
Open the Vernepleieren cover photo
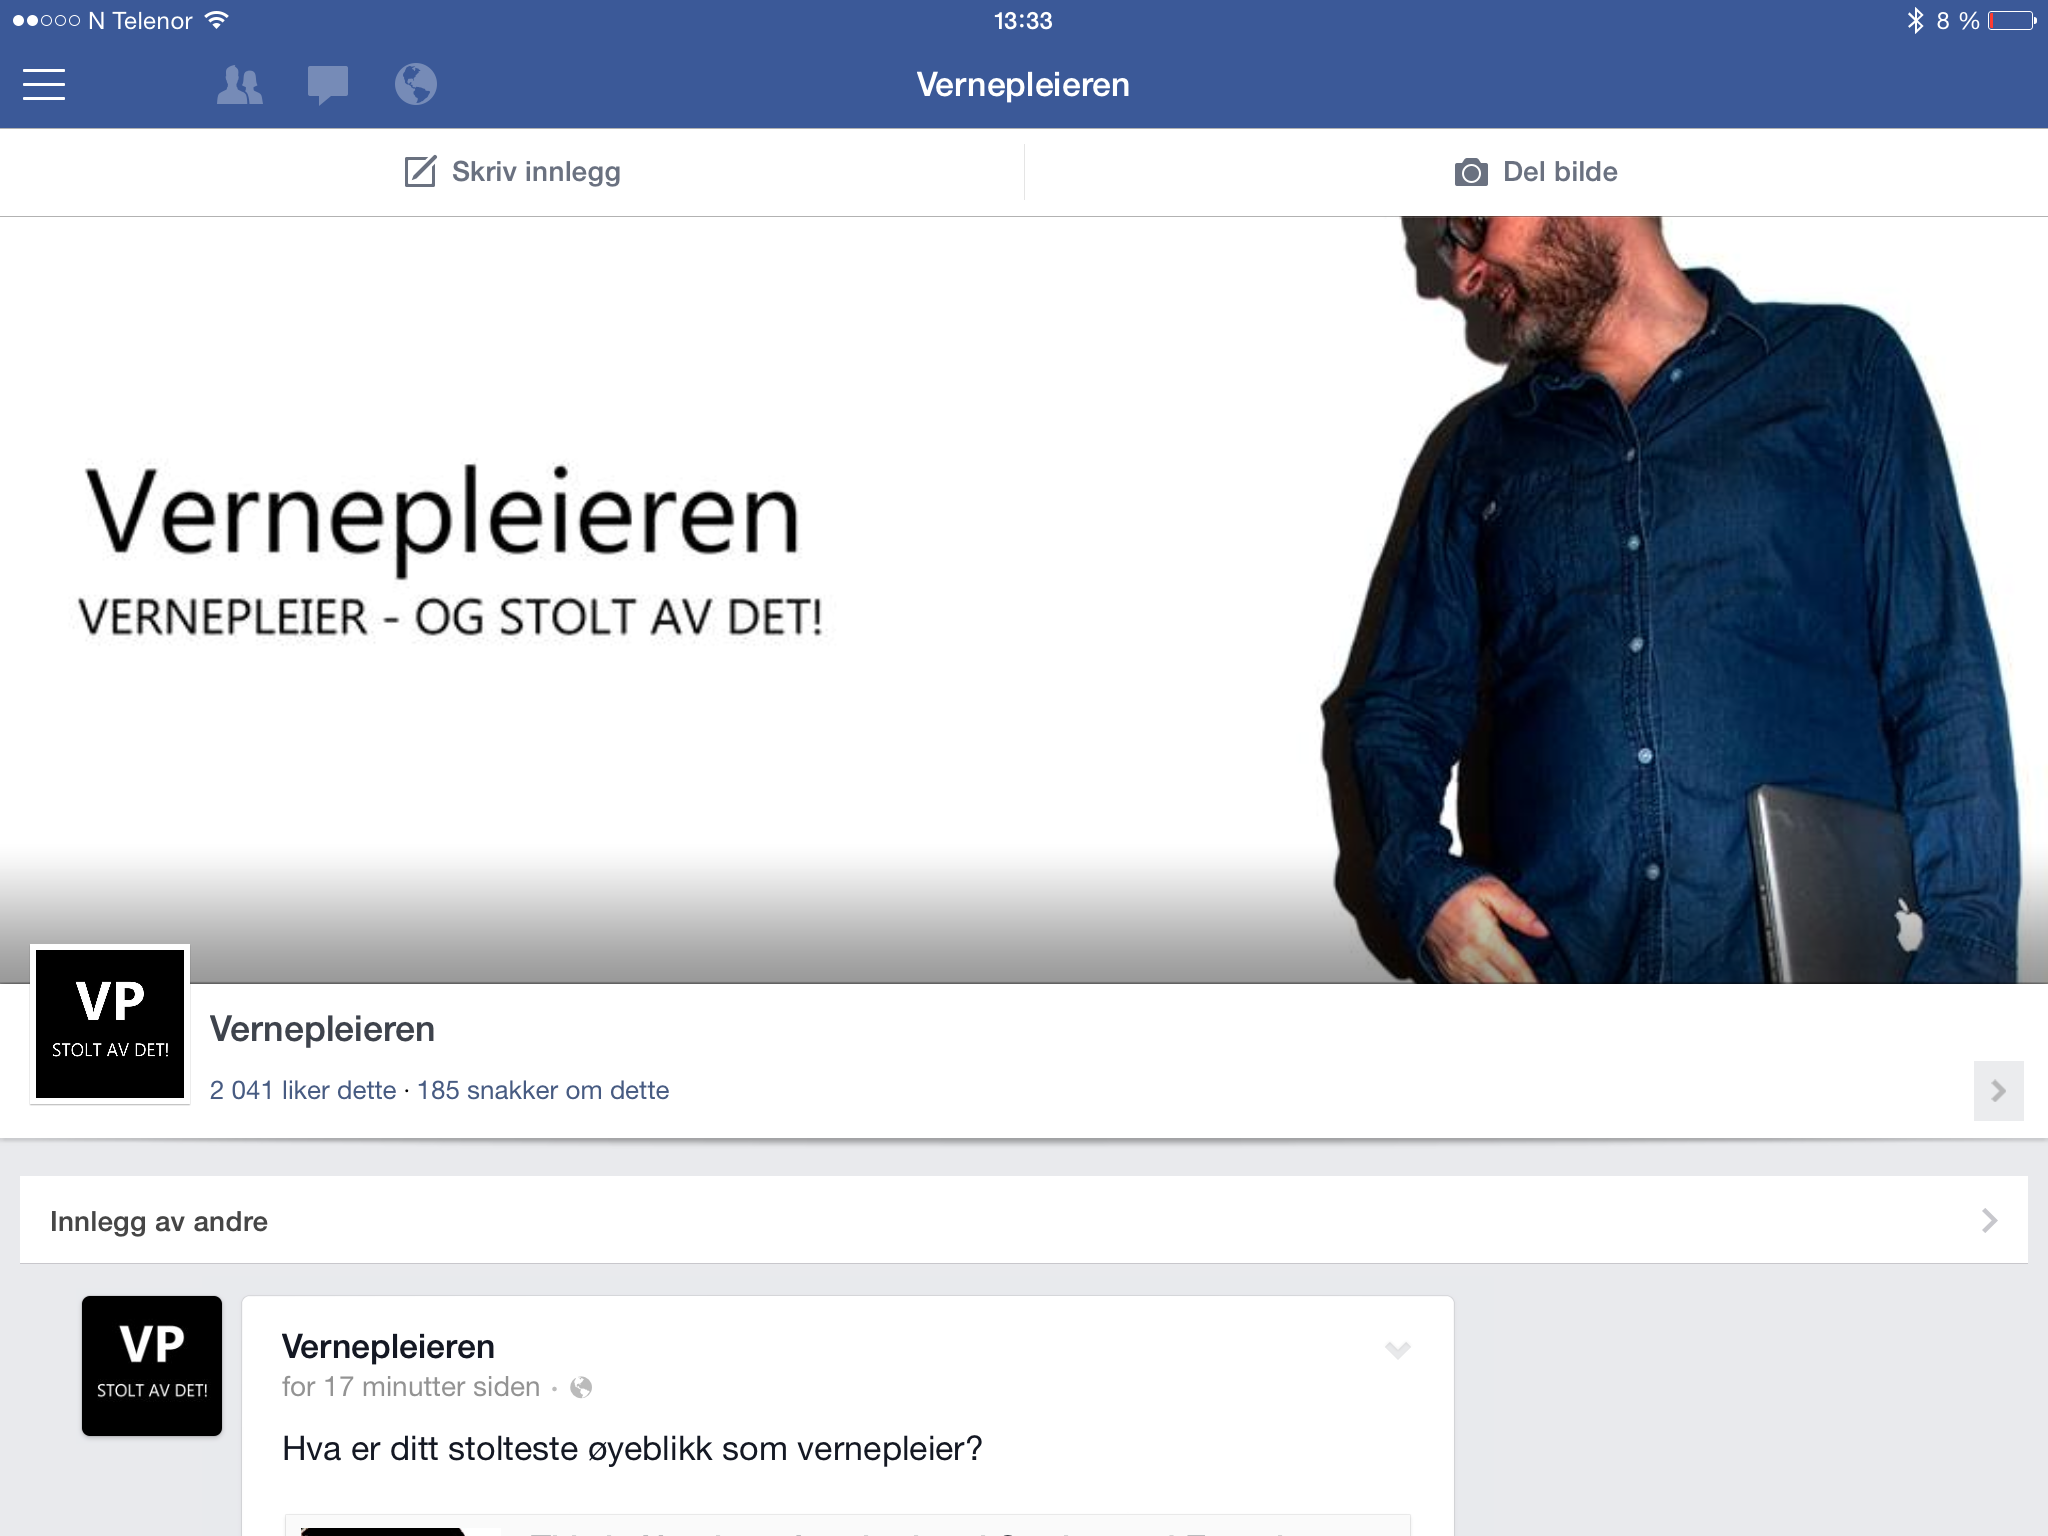click(1024, 600)
